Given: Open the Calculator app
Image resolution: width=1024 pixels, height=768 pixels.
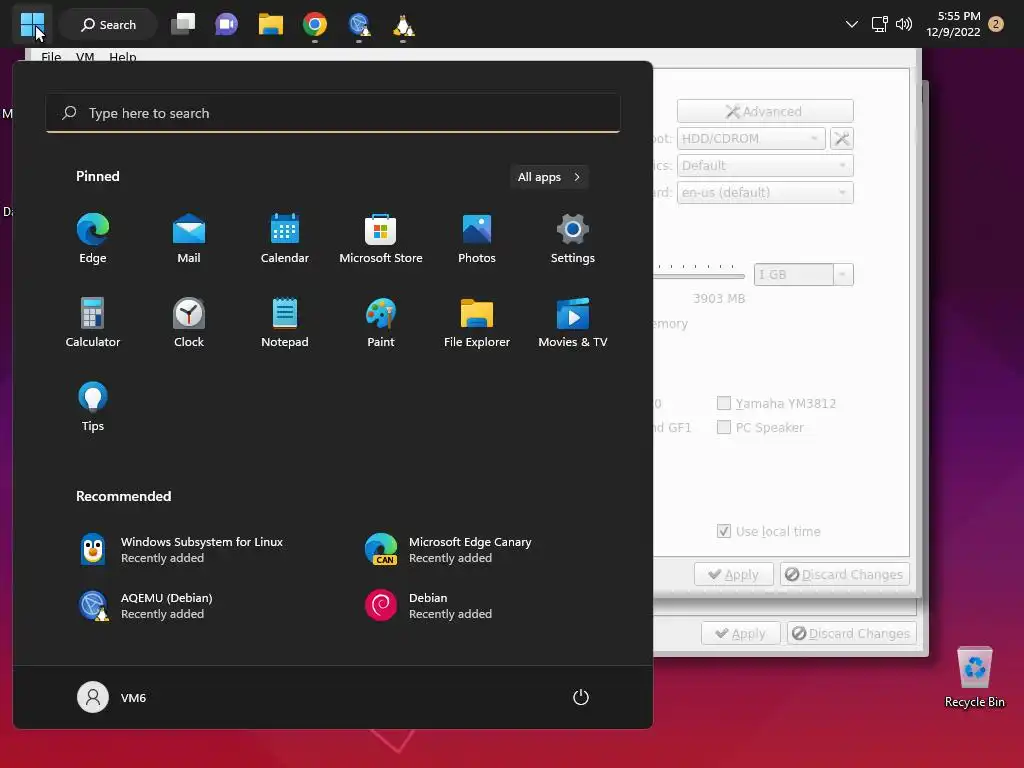Looking at the screenshot, I should 93,323.
